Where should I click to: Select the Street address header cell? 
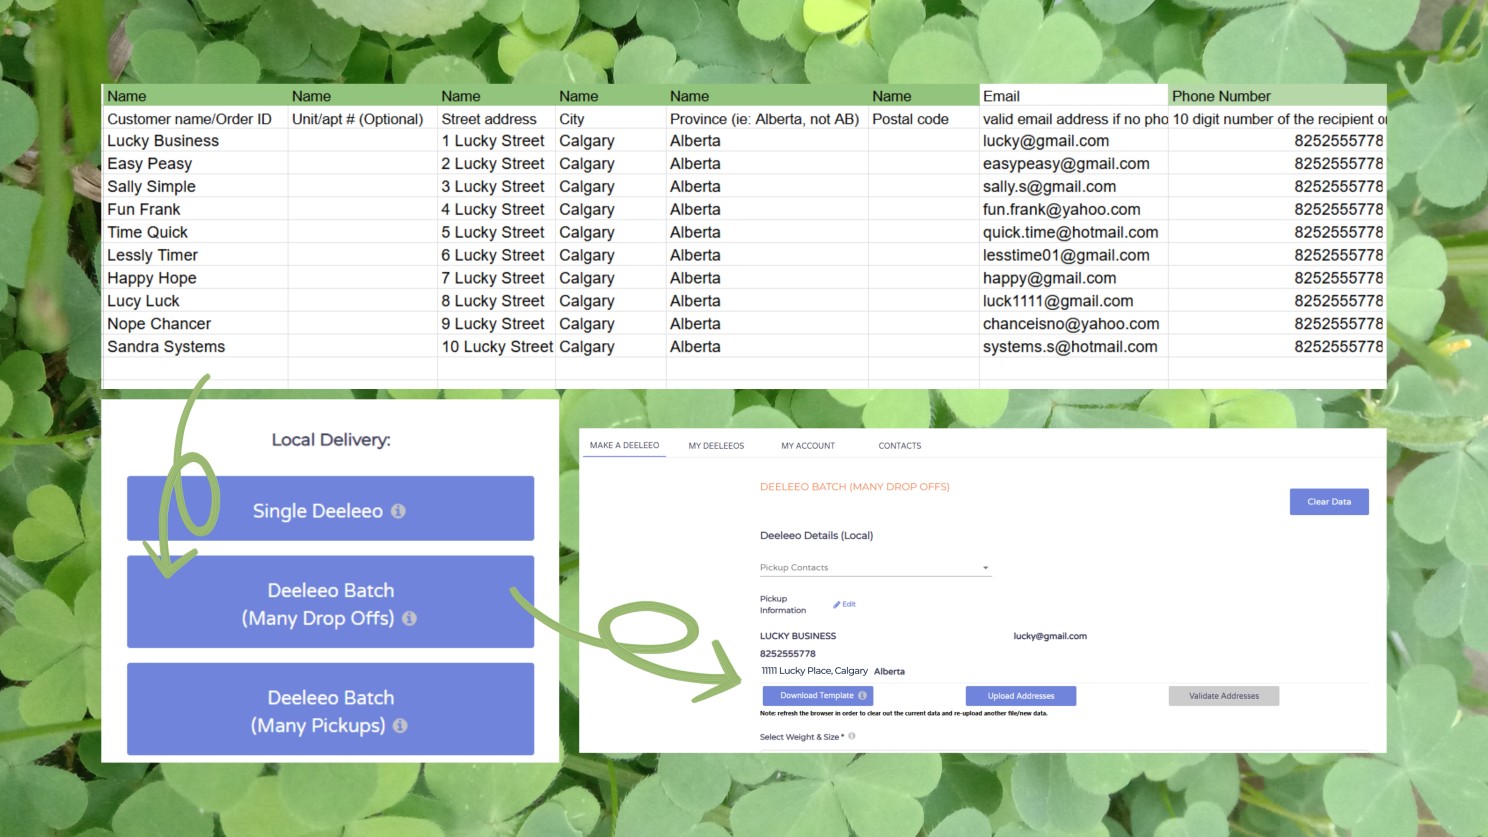pyautogui.click(x=496, y=119)
